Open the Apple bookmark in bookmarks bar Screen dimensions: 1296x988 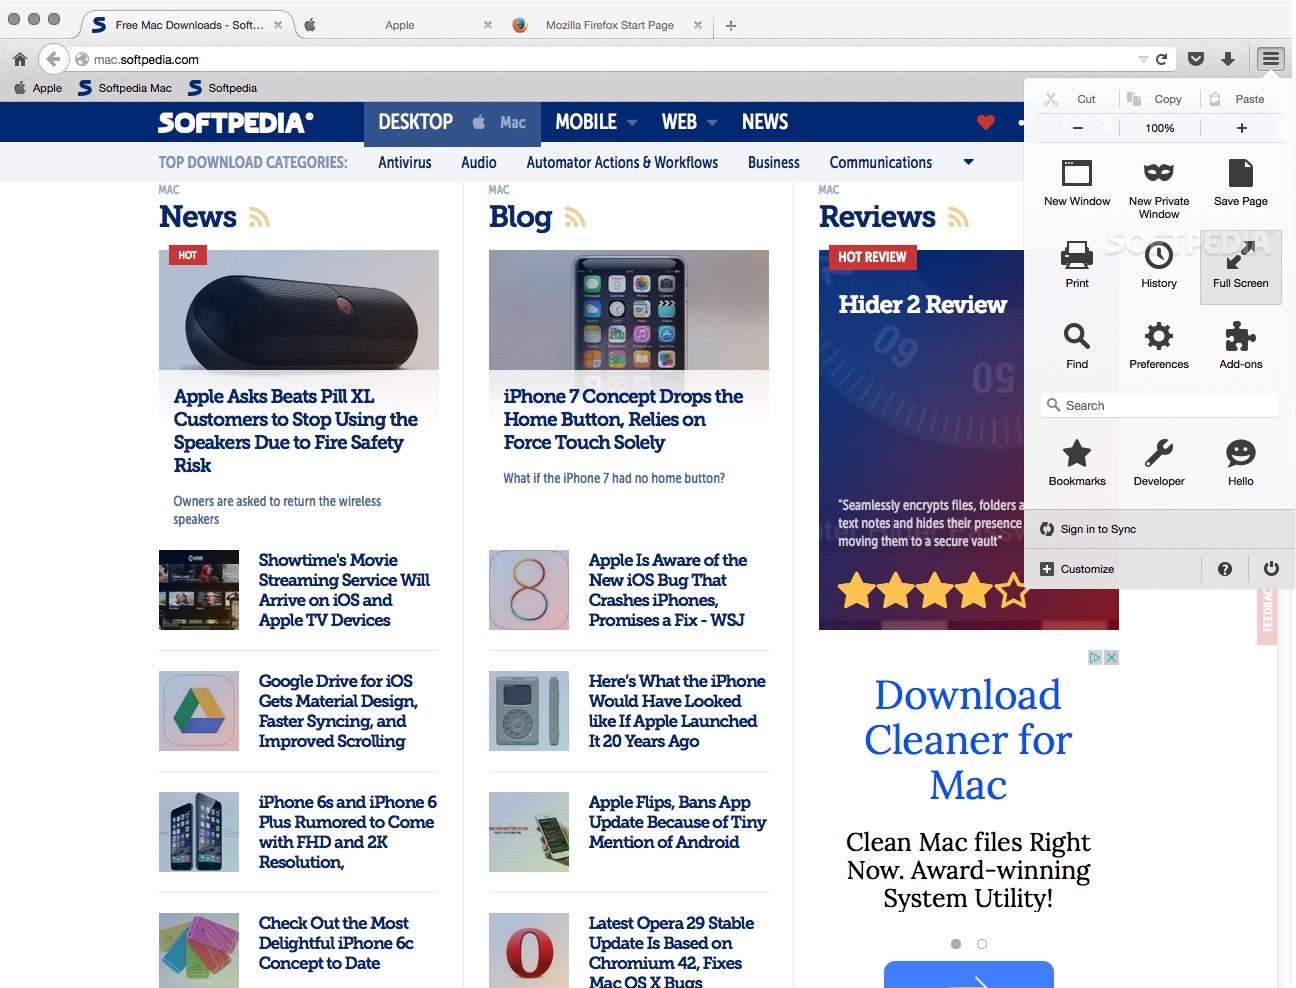click(x=38, y=88)
